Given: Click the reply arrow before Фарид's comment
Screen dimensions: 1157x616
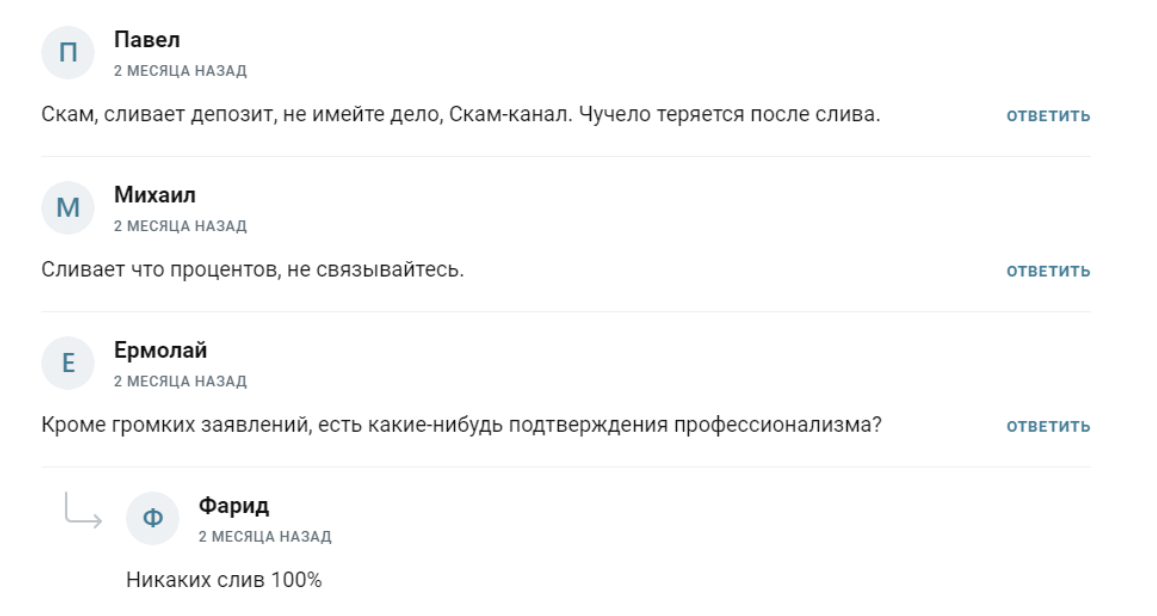Looking at the screenshot, I should coord(84,511).
